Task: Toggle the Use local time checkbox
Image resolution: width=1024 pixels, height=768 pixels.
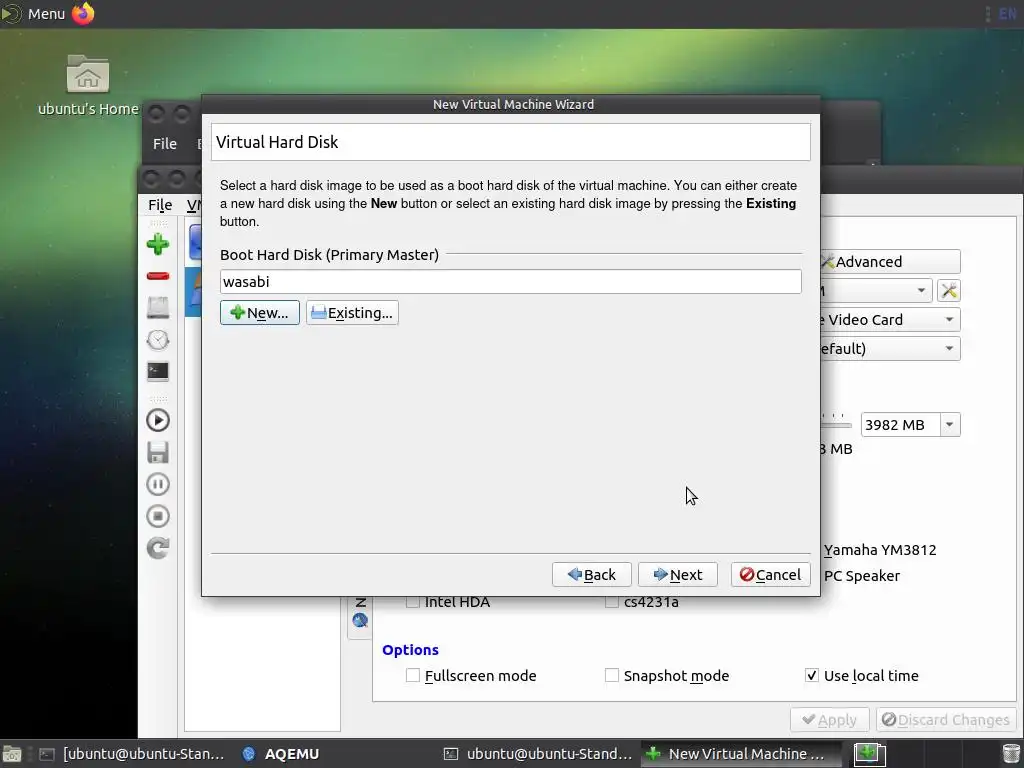Action: click(812, 675)
